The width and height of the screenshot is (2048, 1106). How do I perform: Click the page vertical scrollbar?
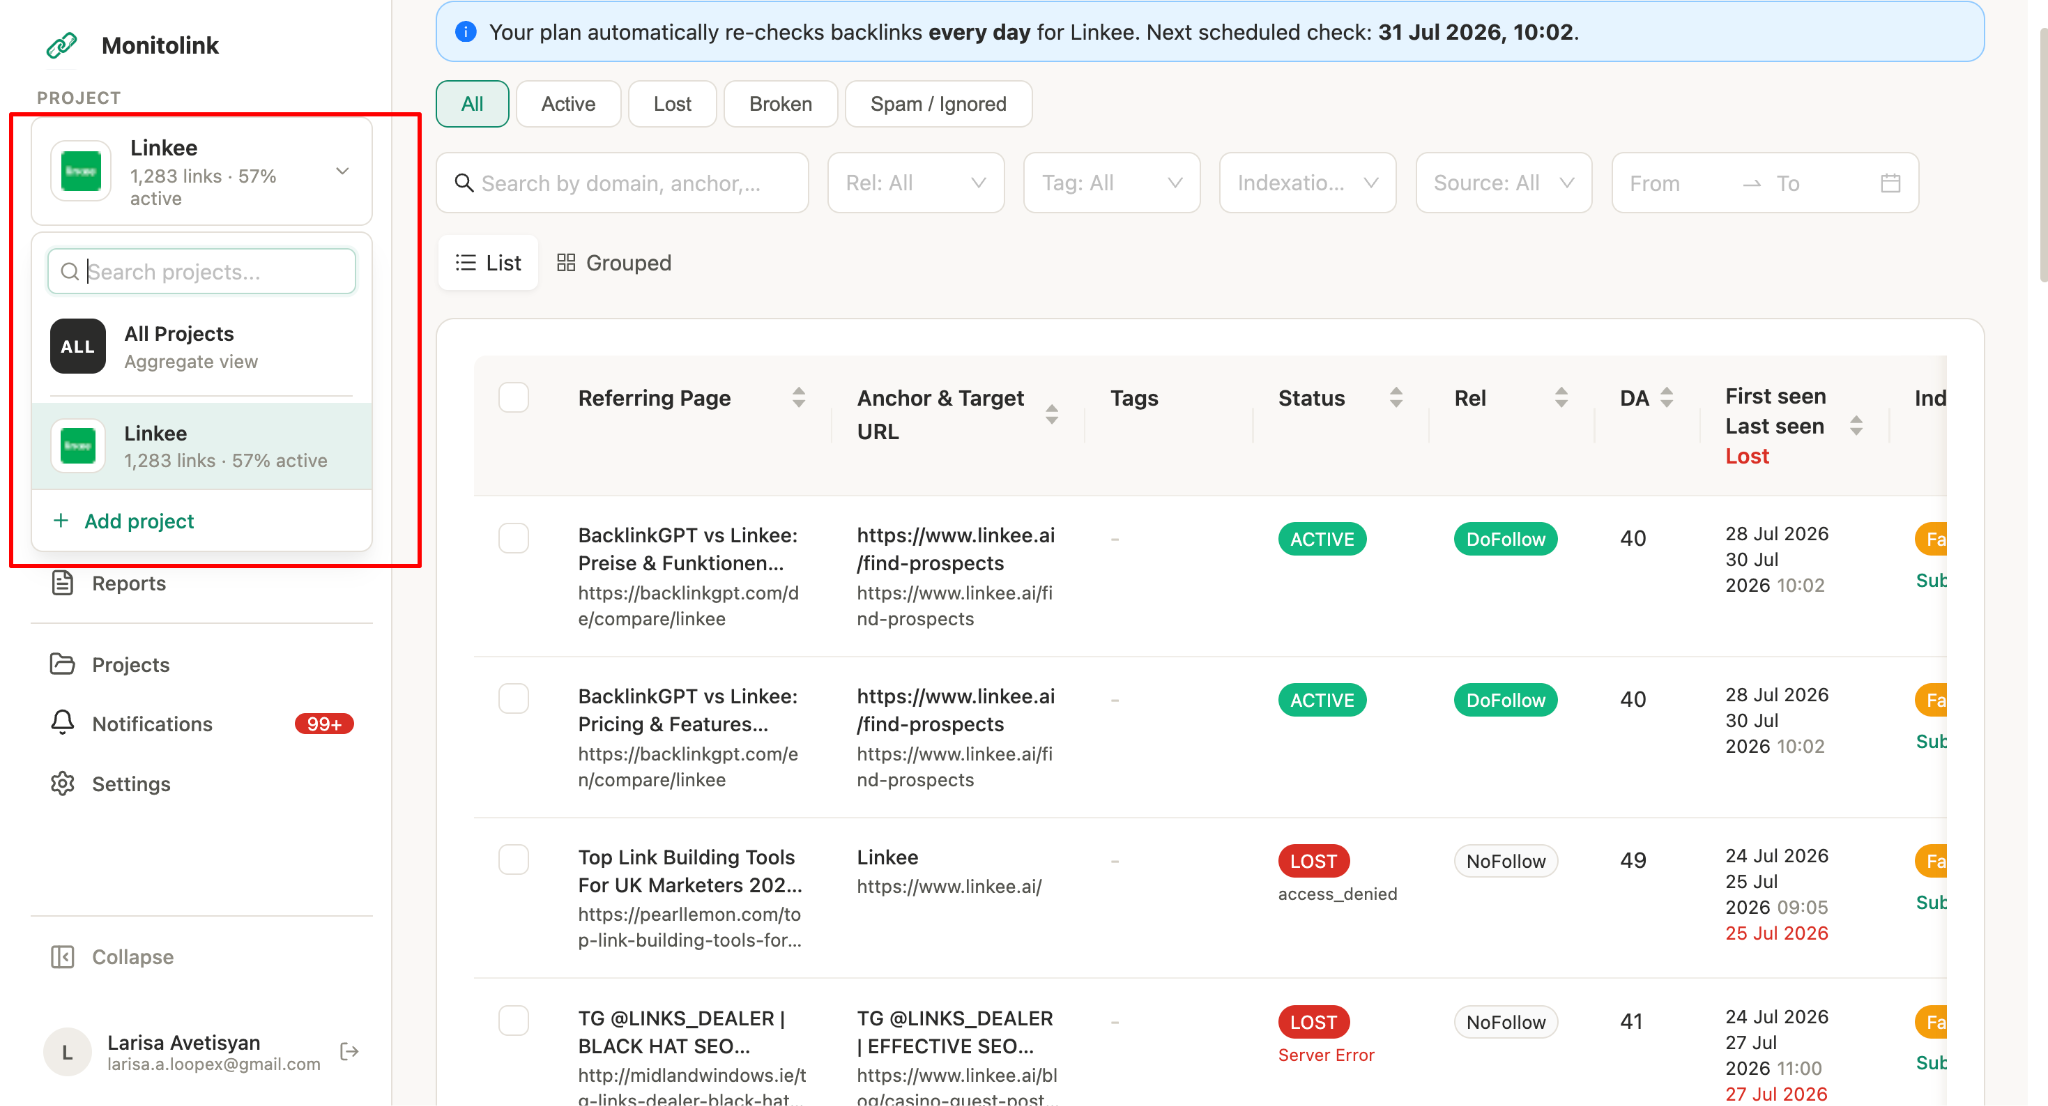click(2043, 155)
